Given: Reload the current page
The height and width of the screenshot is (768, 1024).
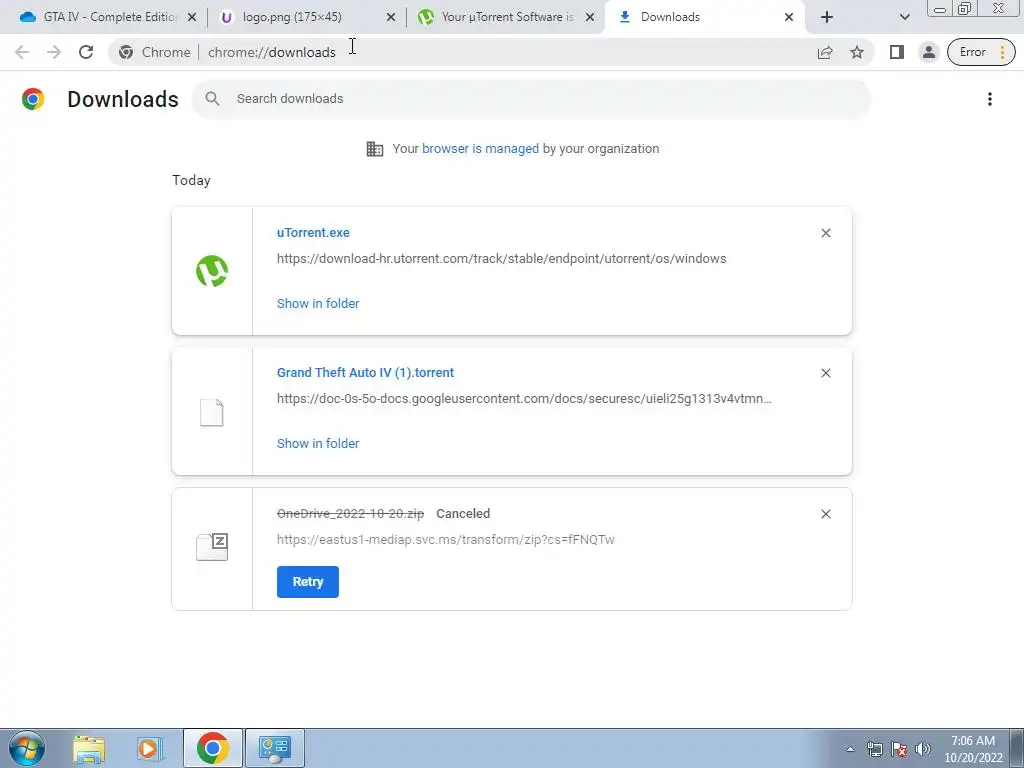Looking at the screenshot, I should coord(86,52).
